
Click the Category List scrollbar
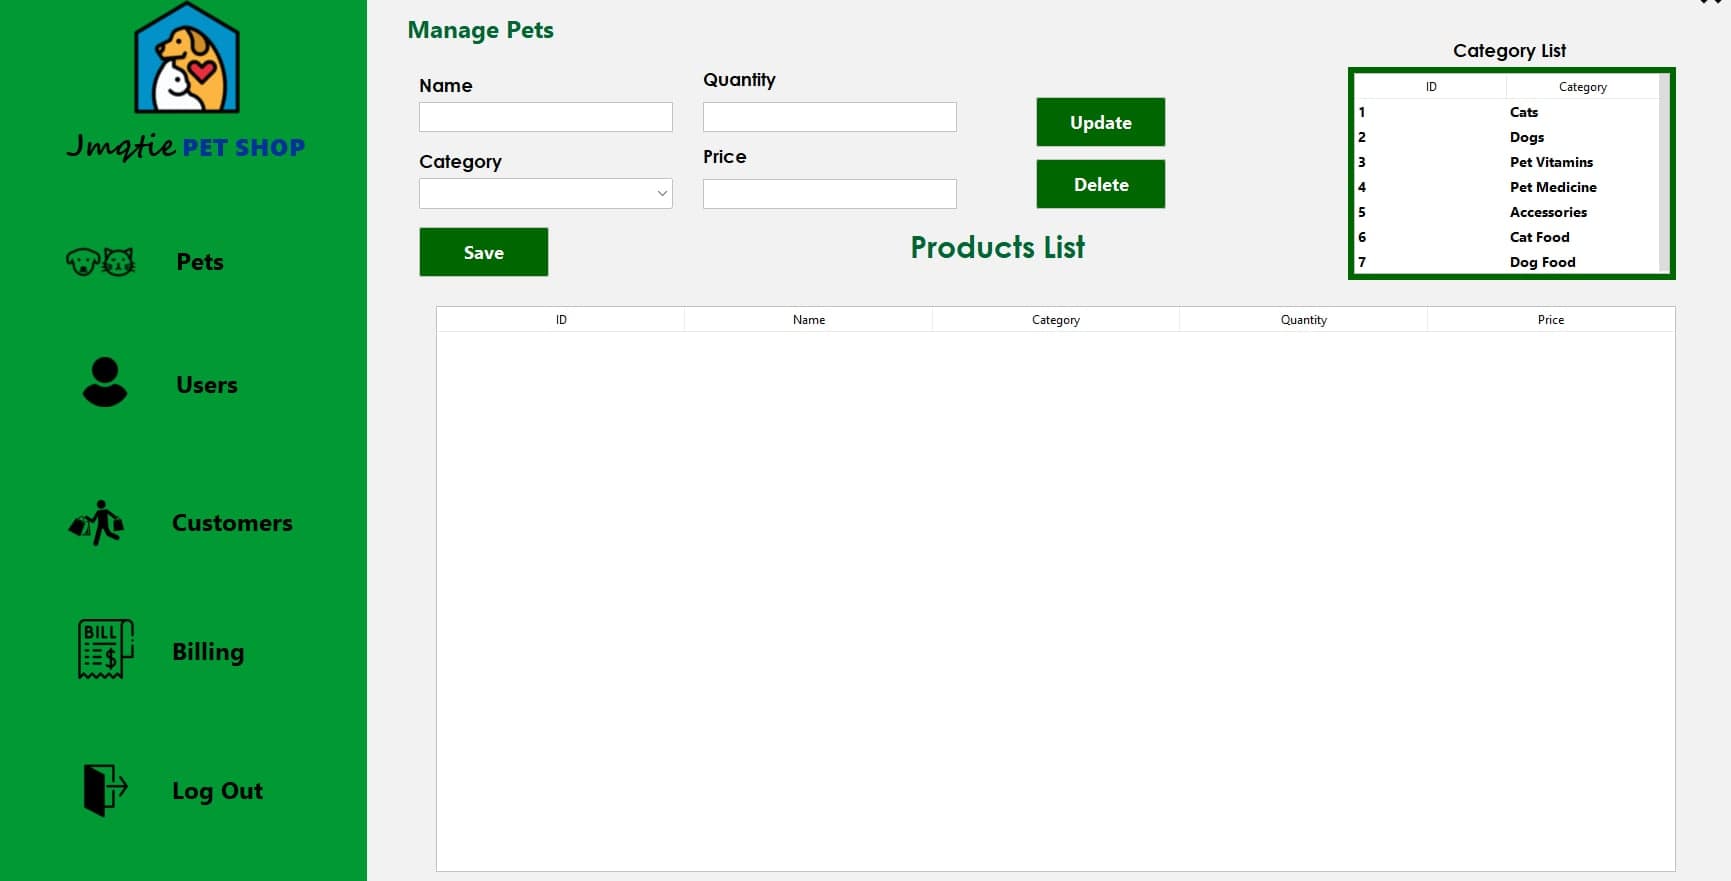(1664, 173)
